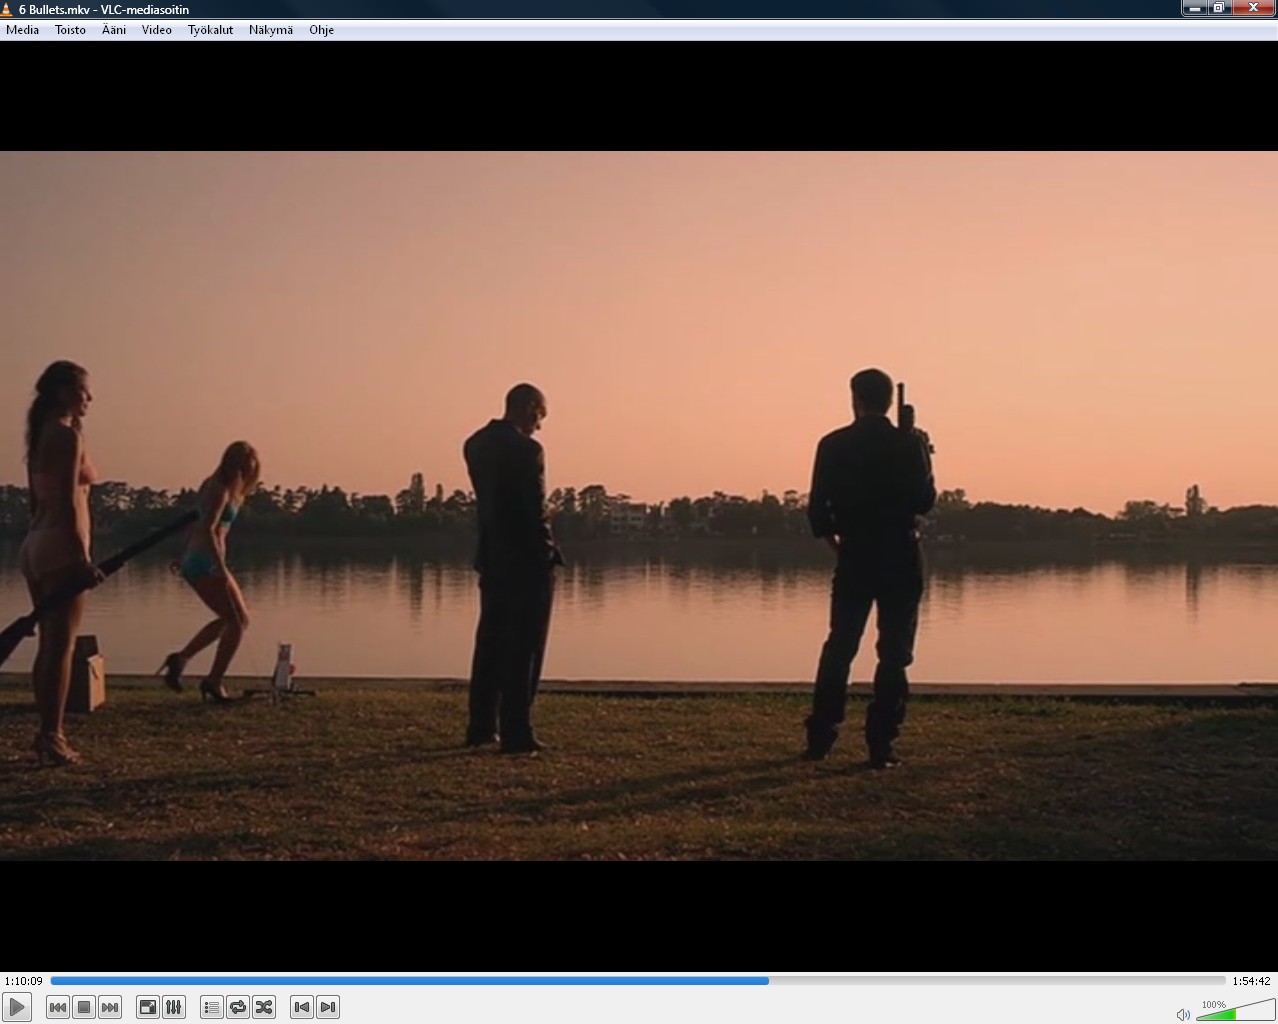Open the Ohje menu
This screenshot has width=1278, height=1024.
[321, 30]
